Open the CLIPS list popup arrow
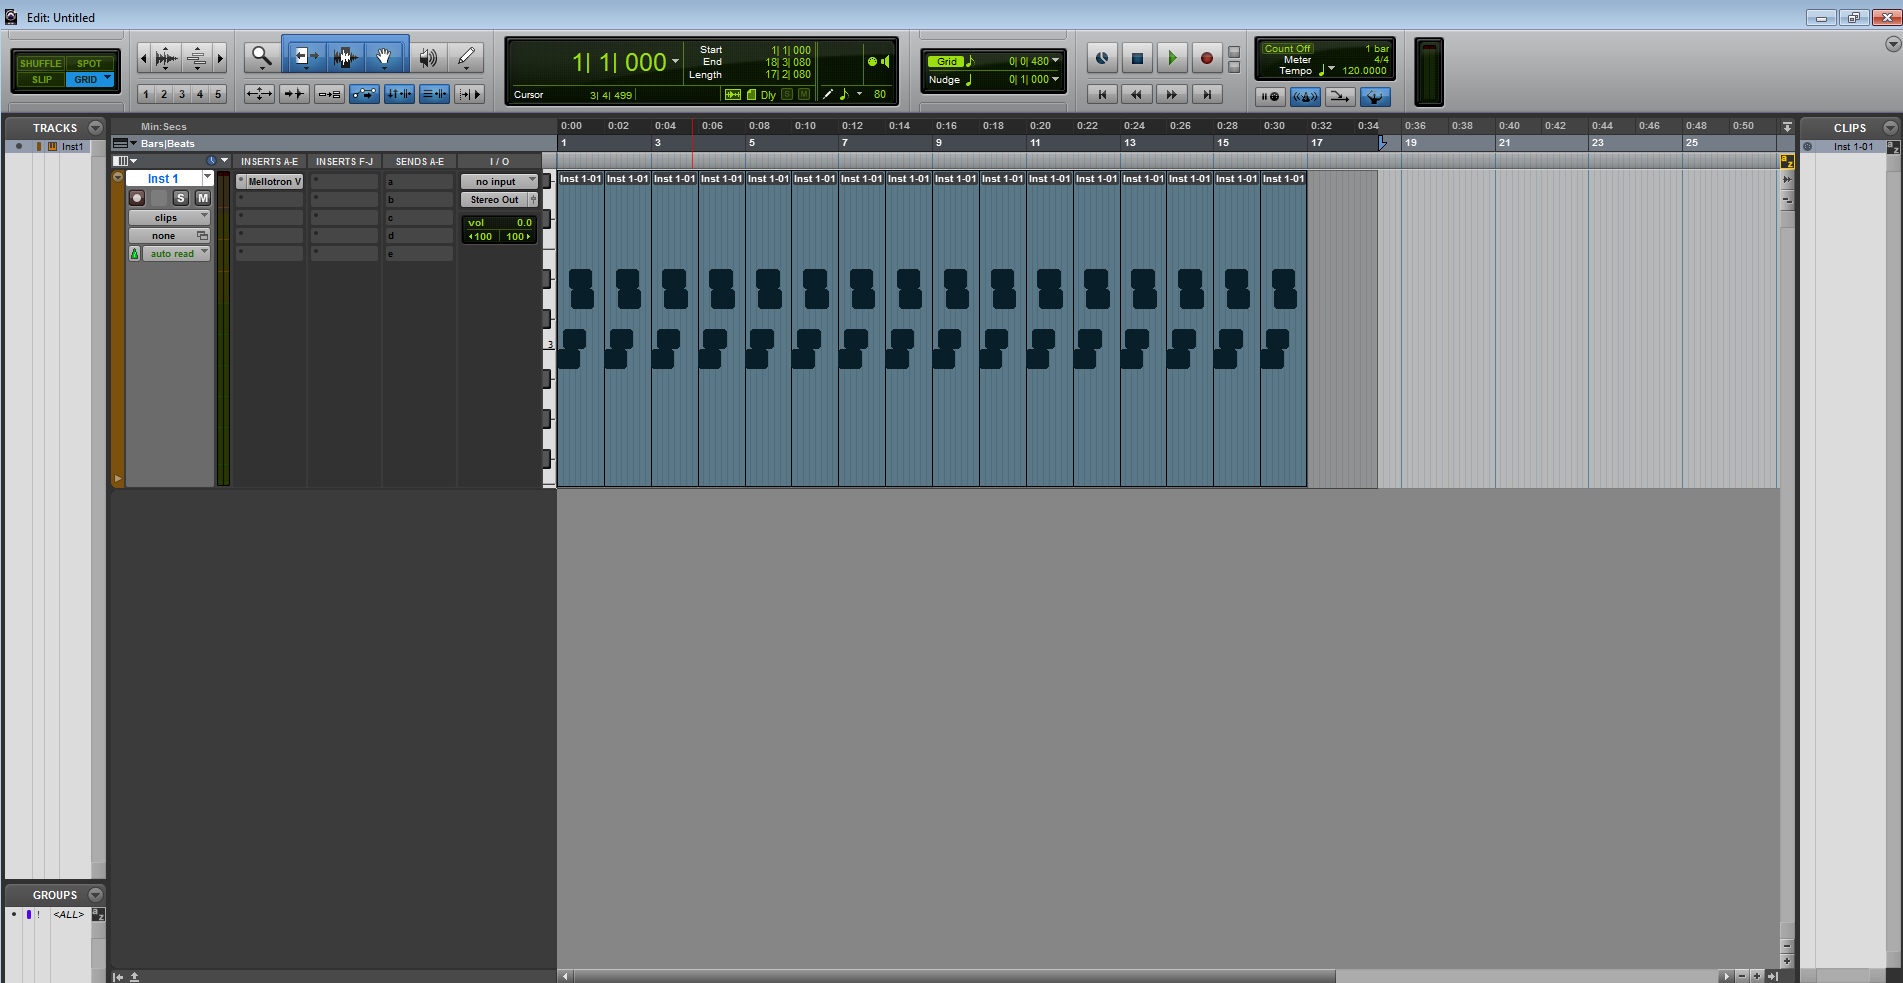1903x983 pixels. (x=1890, y=127)
